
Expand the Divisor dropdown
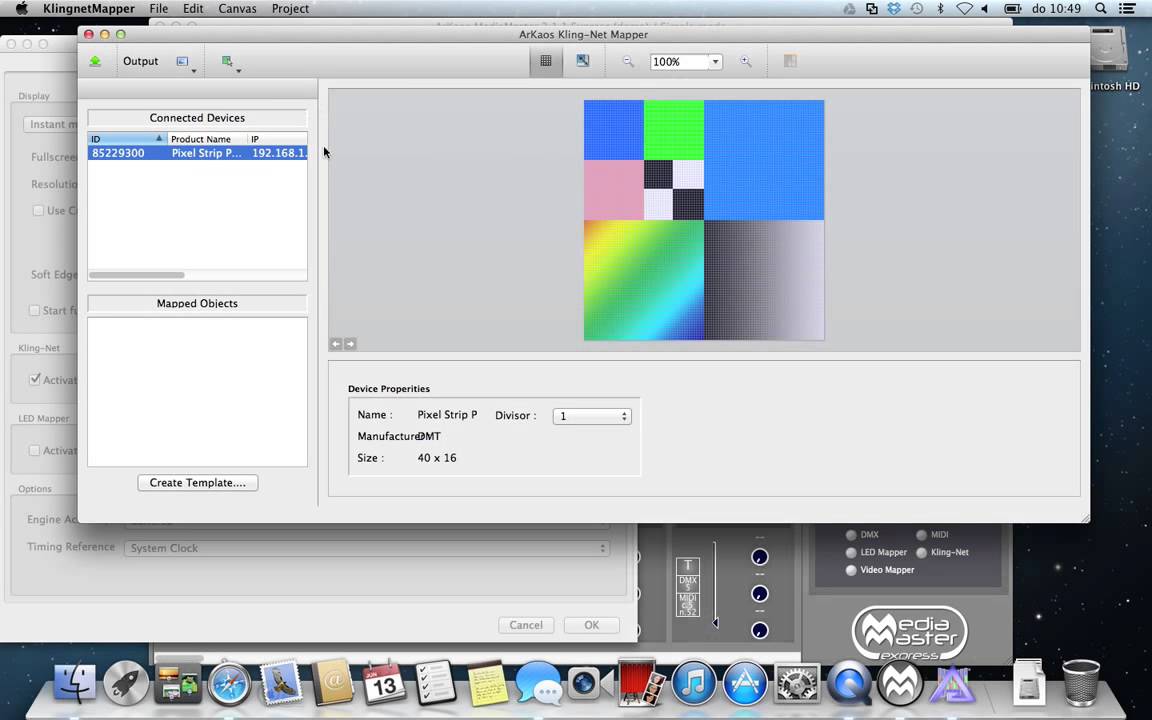point(592,416)
